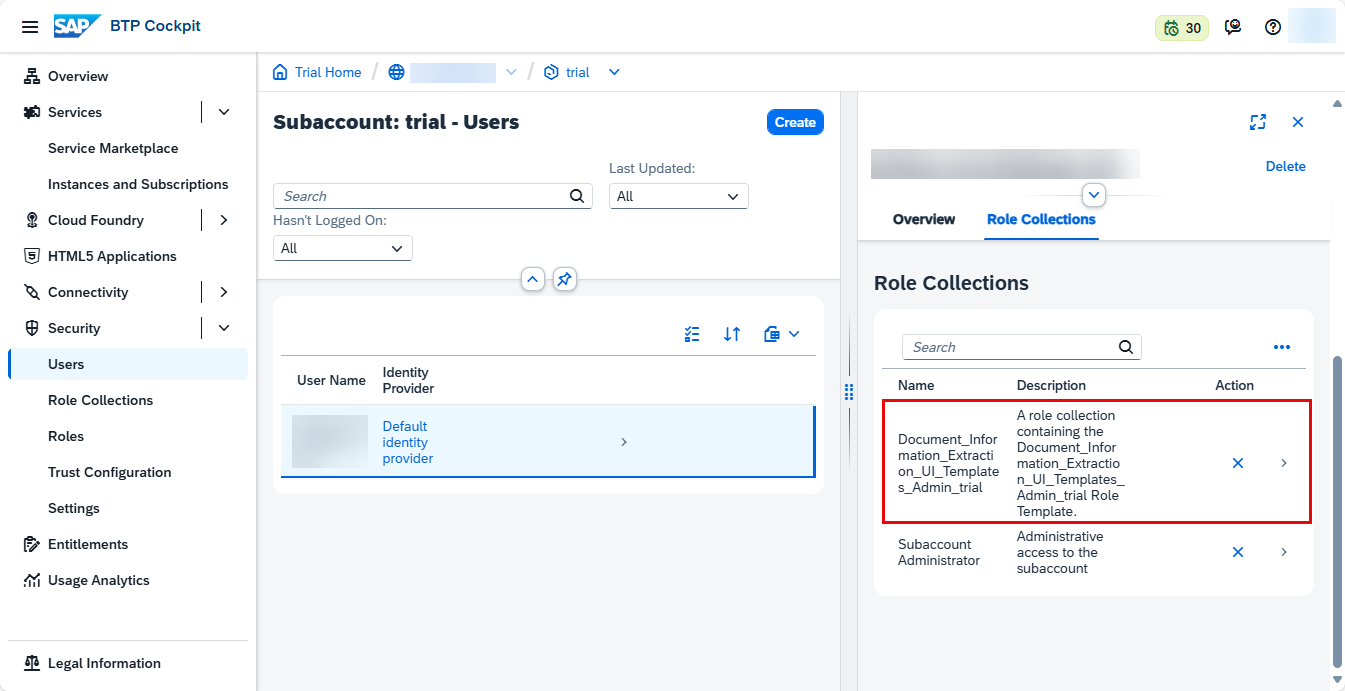Open the Hasn't Logged On dropdown

click(343, 248)
